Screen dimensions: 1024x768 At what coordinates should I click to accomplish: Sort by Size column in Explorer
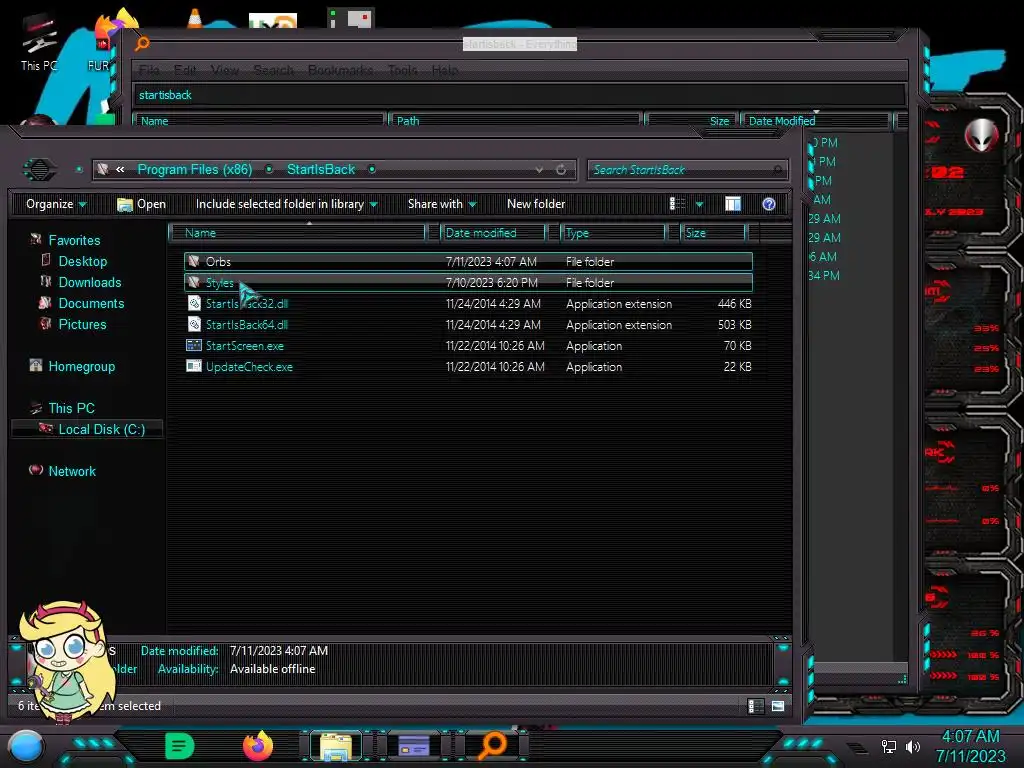pos(713,233)
